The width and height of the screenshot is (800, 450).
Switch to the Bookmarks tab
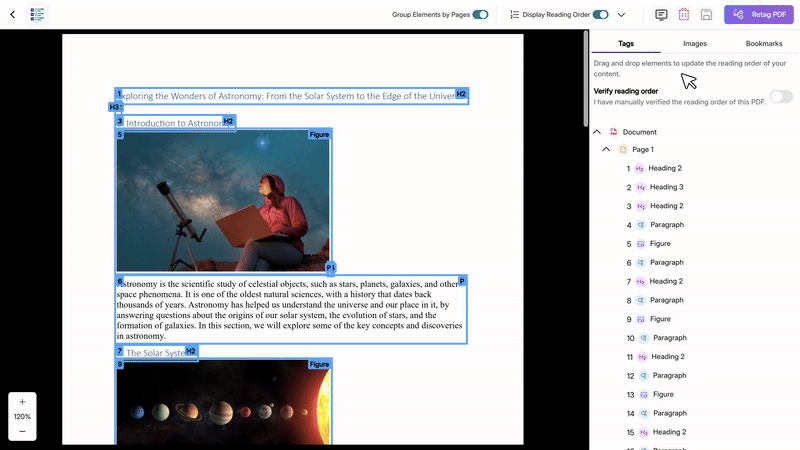click(x=764, y=44)
